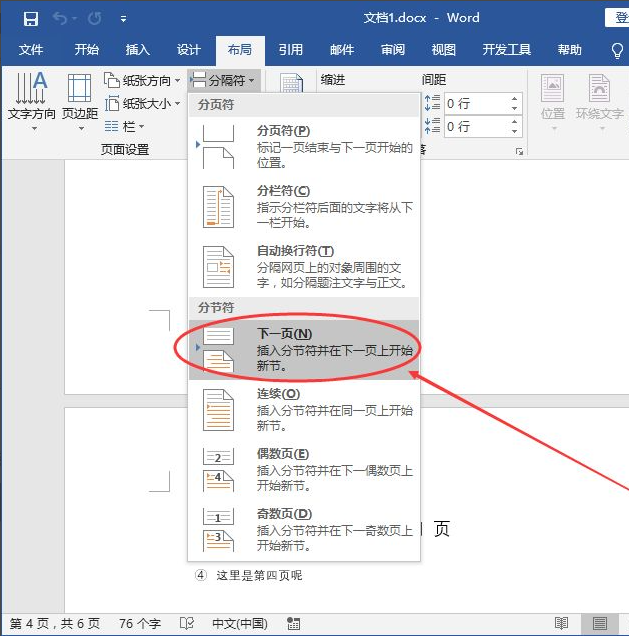Click the word count 76 个字
The height and width of the screenshot is (636, 629).
(x=140, y=623)
